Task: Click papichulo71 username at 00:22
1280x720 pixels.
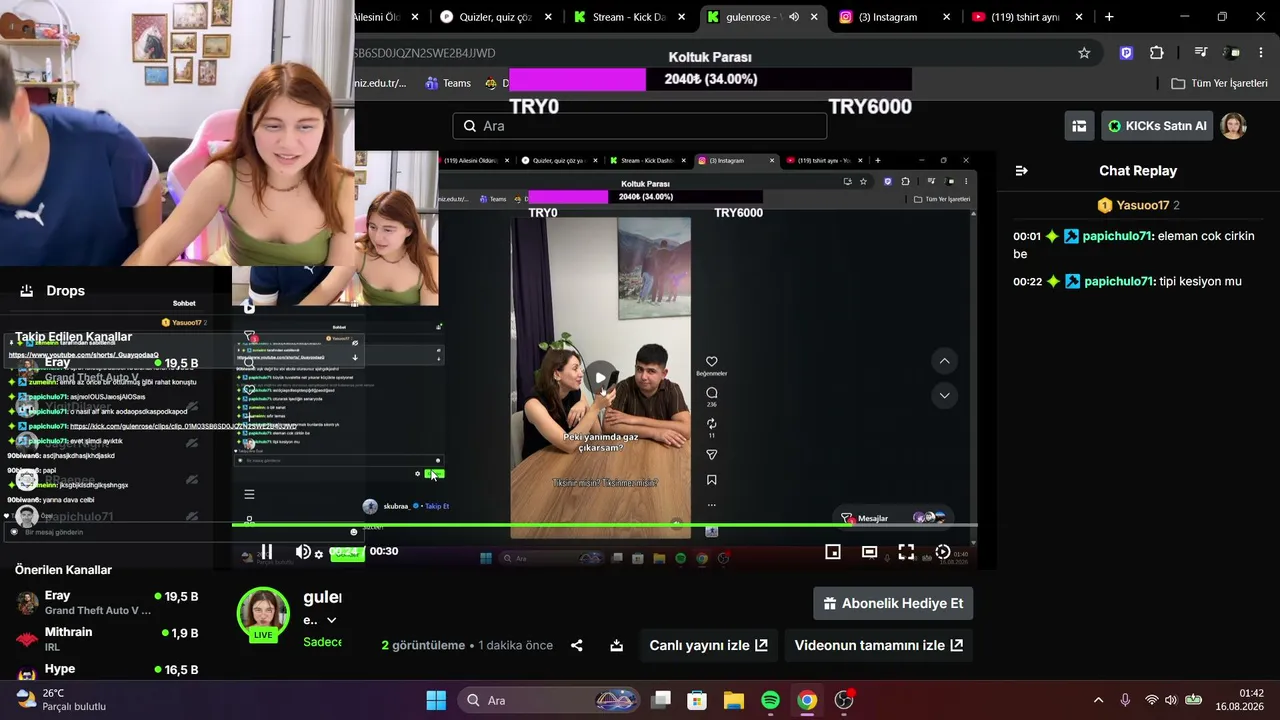Action: [1119, 281]
